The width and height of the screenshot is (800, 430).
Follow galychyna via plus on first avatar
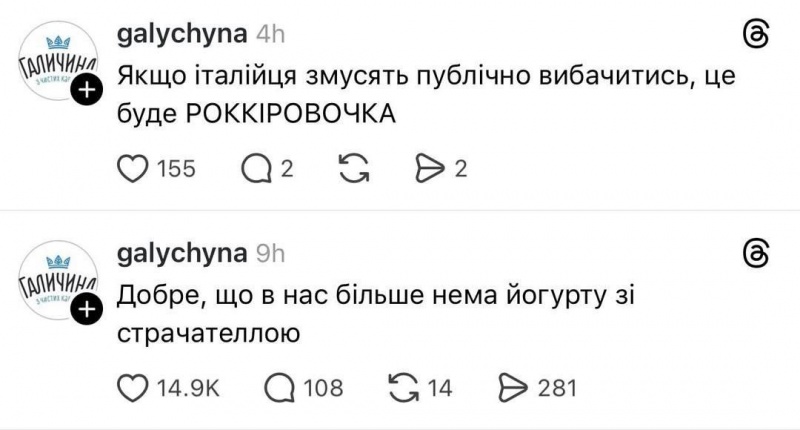(88, 90)
